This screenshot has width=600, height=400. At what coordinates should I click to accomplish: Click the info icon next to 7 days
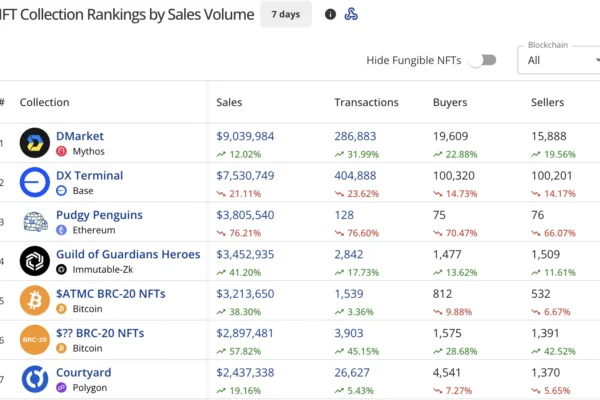coord(331,14)
